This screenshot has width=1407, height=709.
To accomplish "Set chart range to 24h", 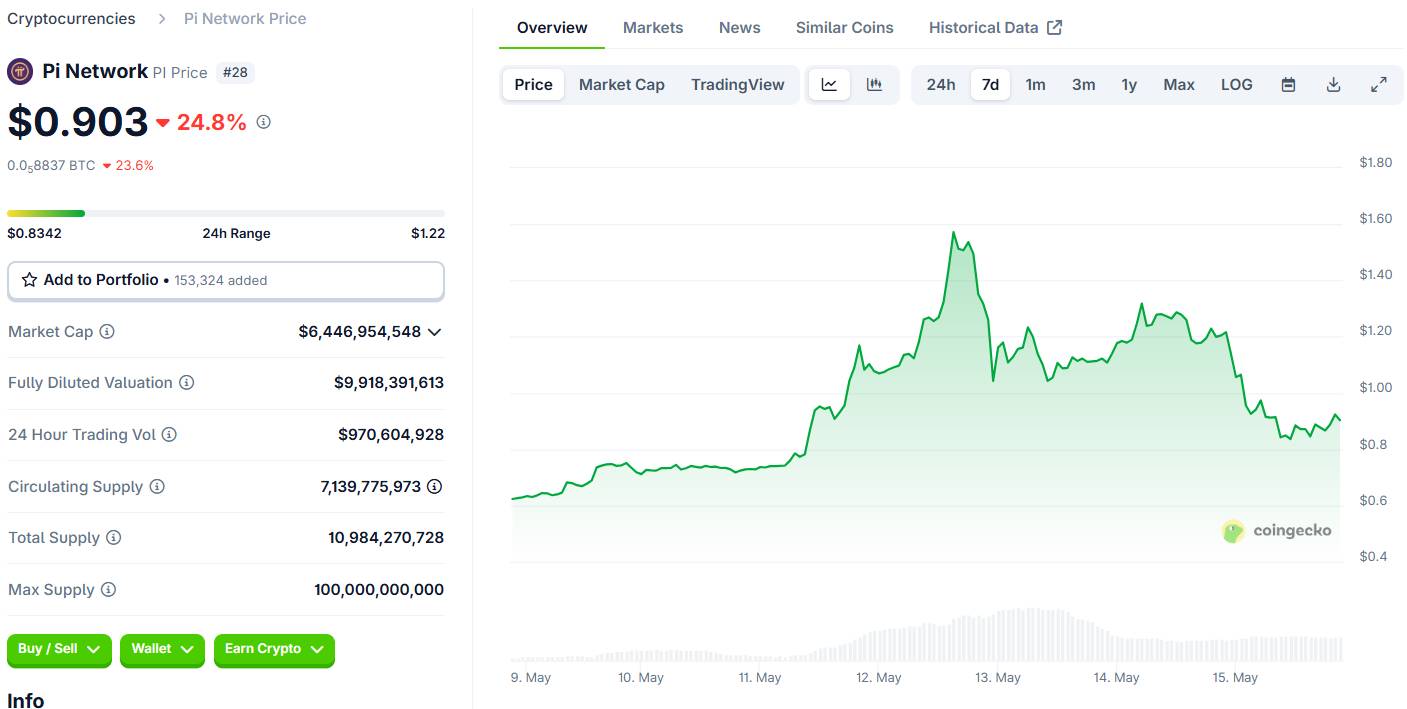I will point(941,85).
